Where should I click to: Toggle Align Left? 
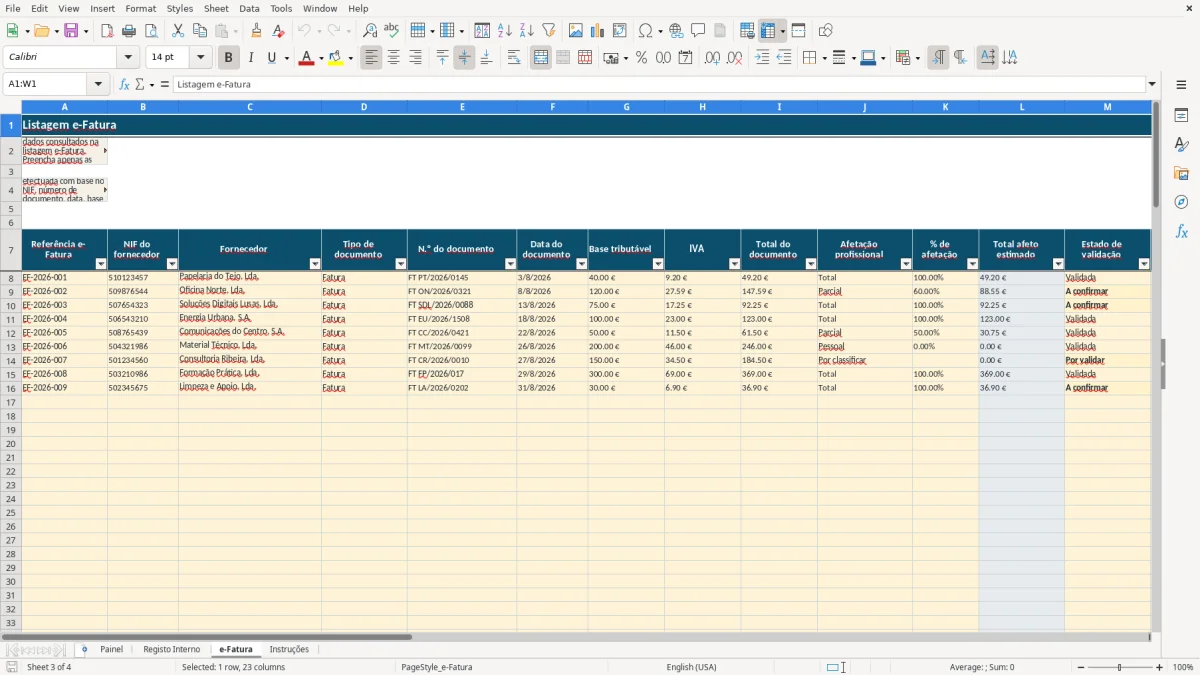[x=372, y=58]
